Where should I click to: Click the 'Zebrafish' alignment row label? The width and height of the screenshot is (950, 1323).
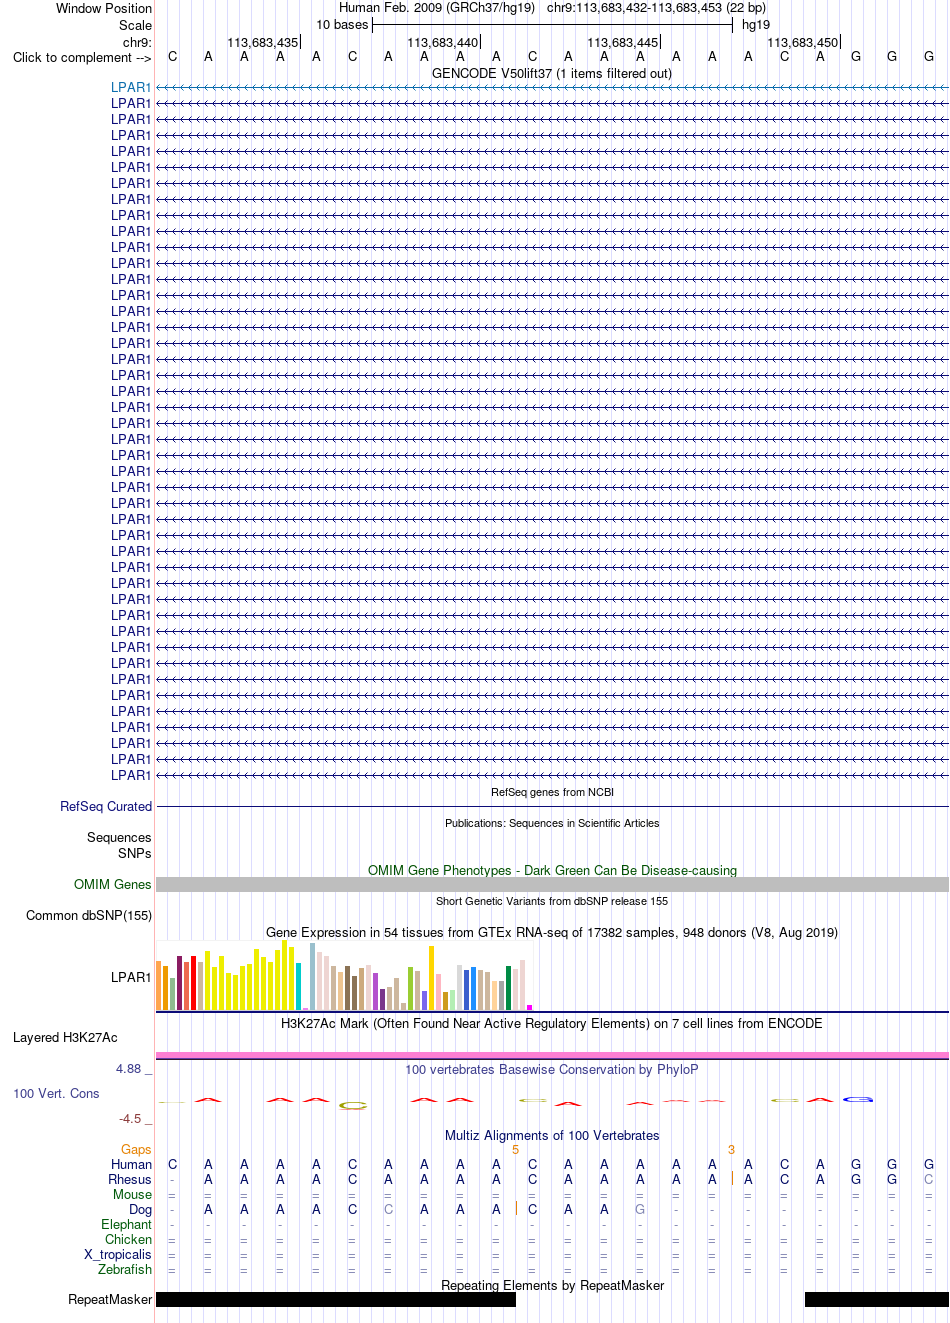[125, 1269]
